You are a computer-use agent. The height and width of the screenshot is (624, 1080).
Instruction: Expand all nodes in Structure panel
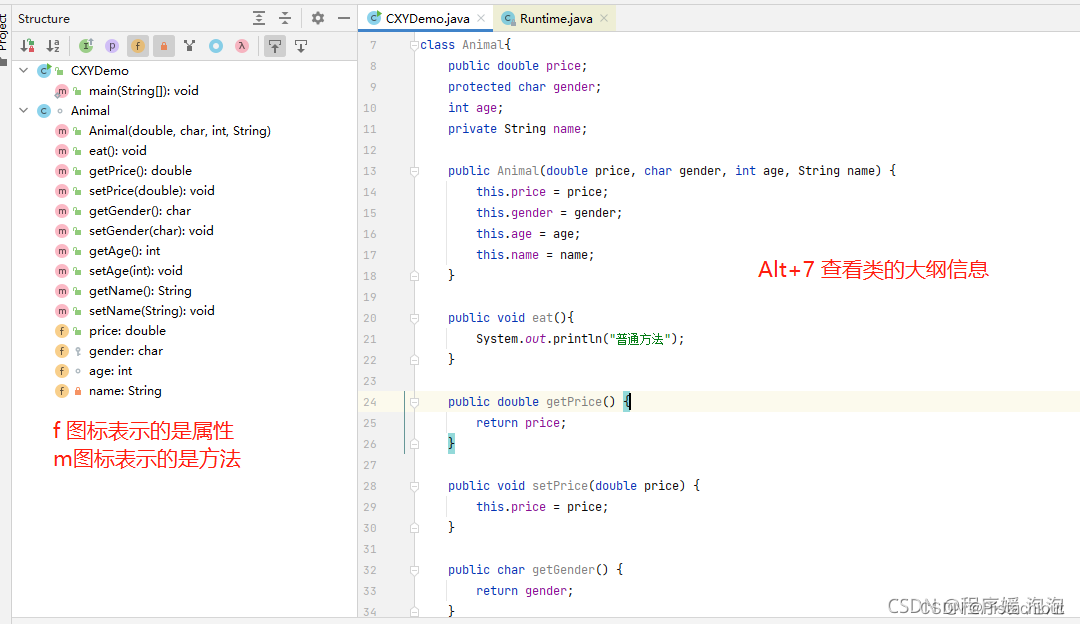pos(259,19)
